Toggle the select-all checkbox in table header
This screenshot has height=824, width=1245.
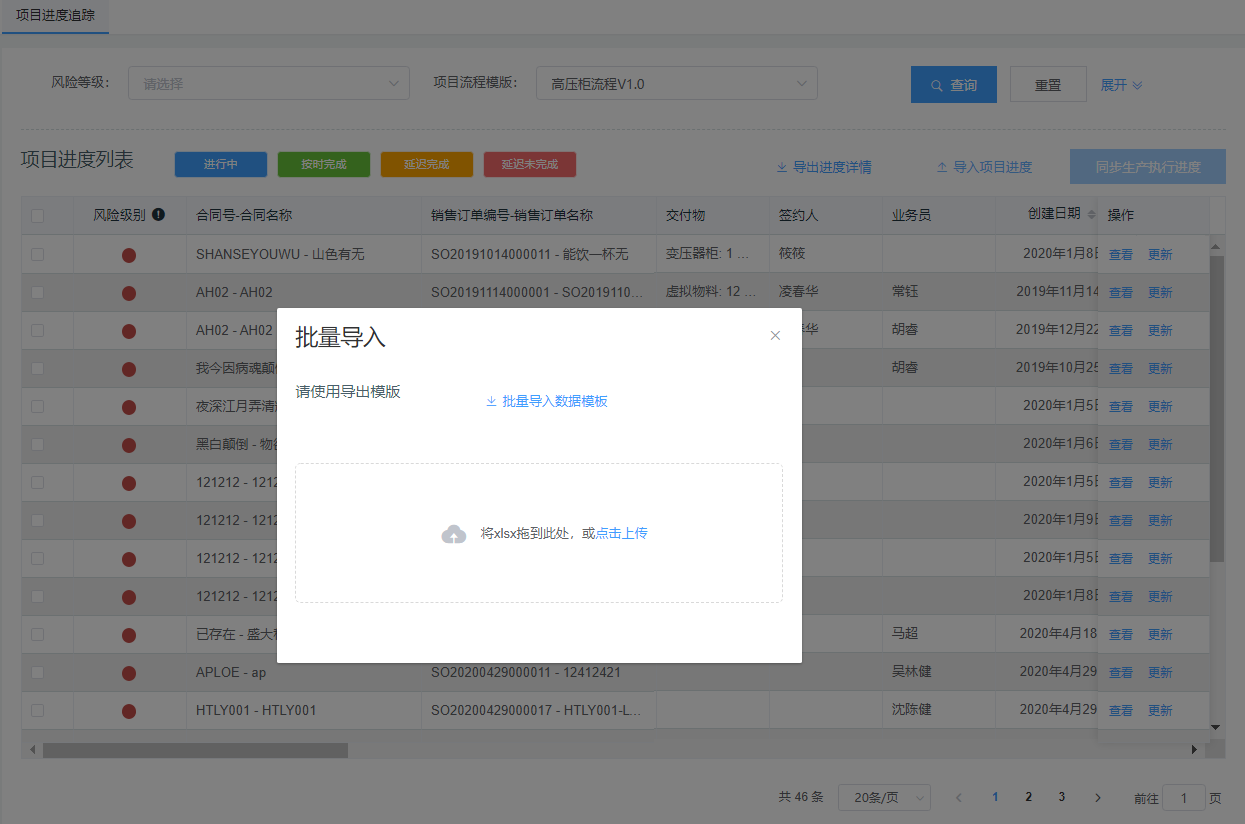click(x=38, y=215)
